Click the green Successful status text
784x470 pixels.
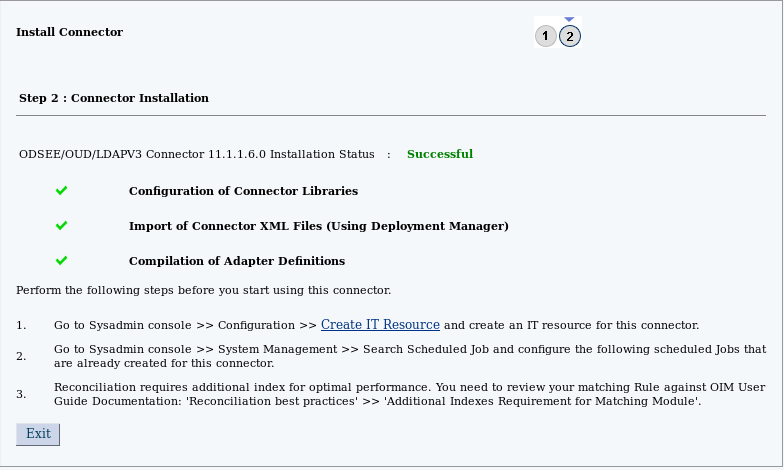pyautogui.click(x=439, y=154)
